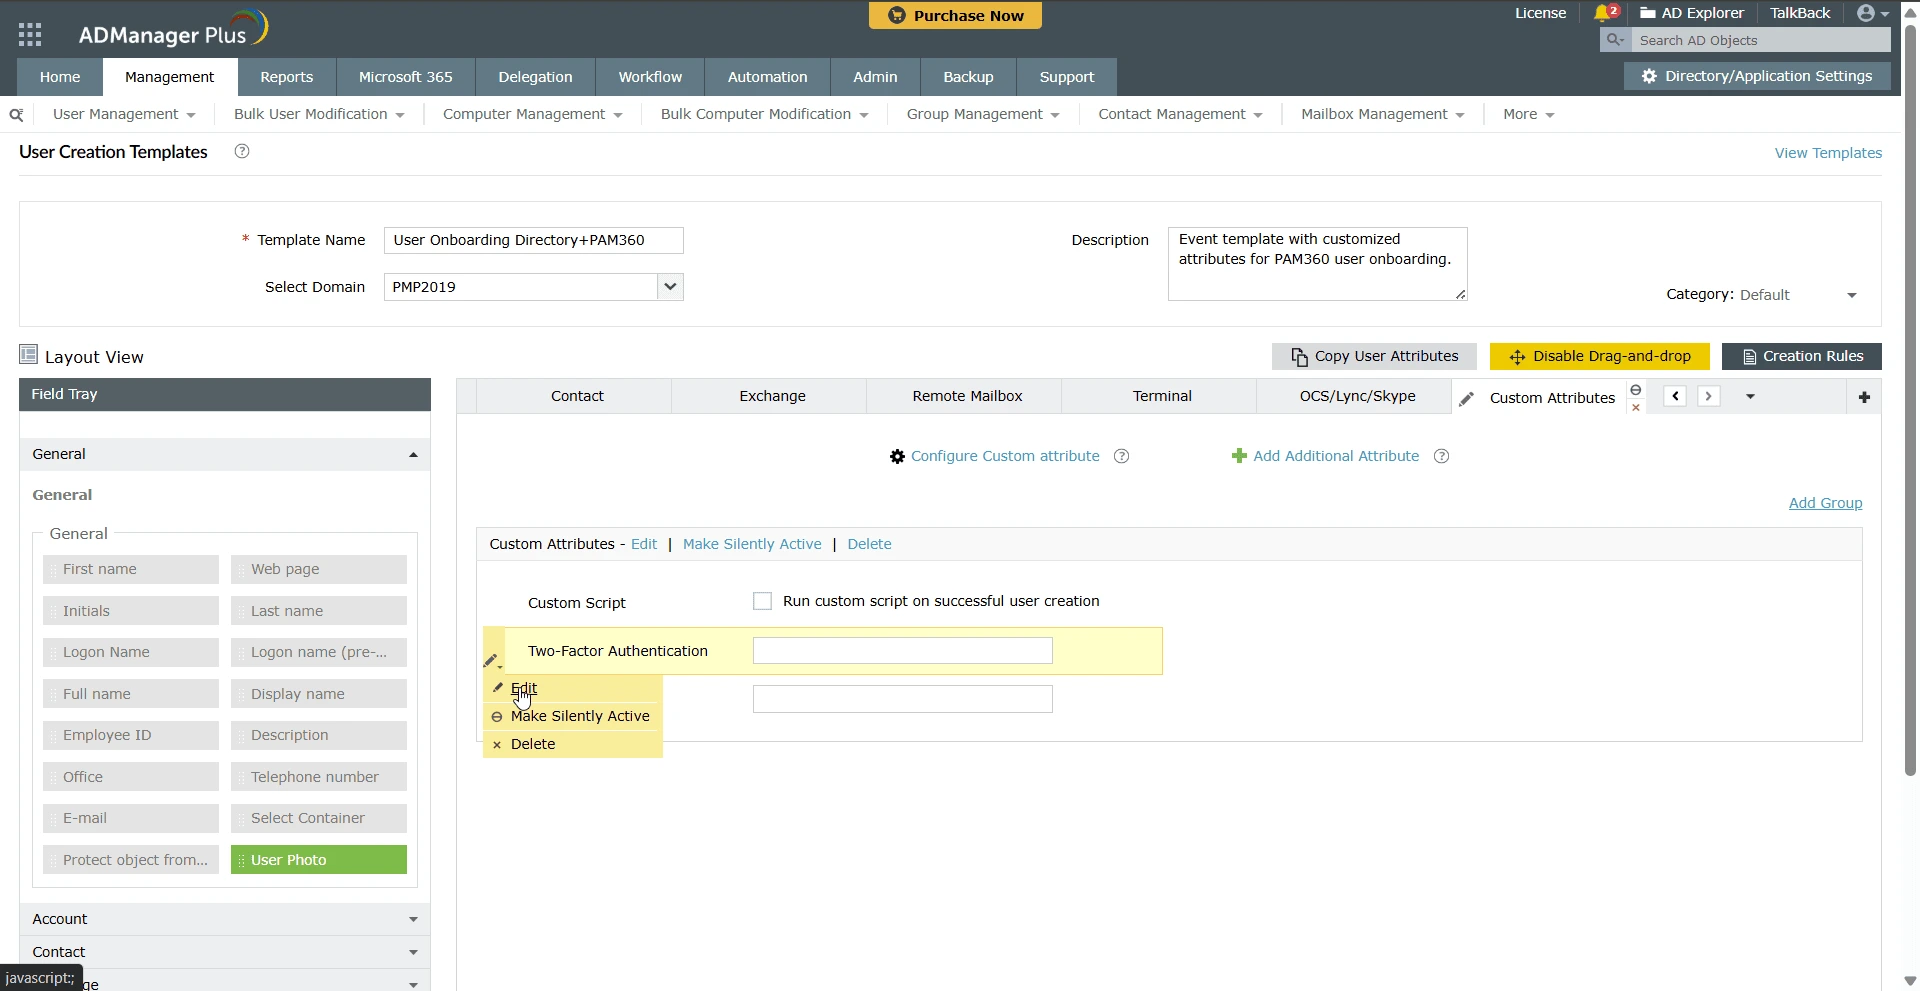The width and height of the screenshot is (1920, 991).
Task: Enable Run custom script on successful user creation
Action: coord(762,600)
